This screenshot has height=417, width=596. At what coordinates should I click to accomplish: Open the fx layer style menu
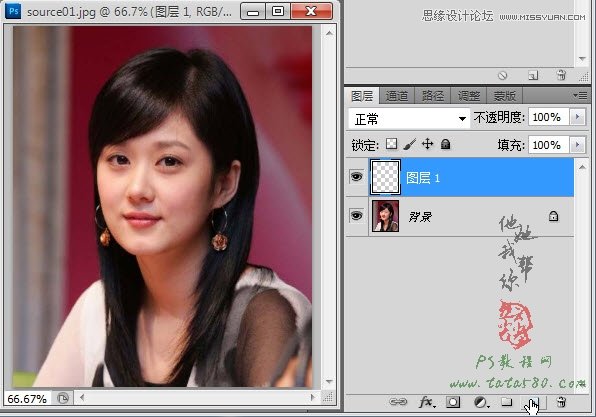pos(427,402)
